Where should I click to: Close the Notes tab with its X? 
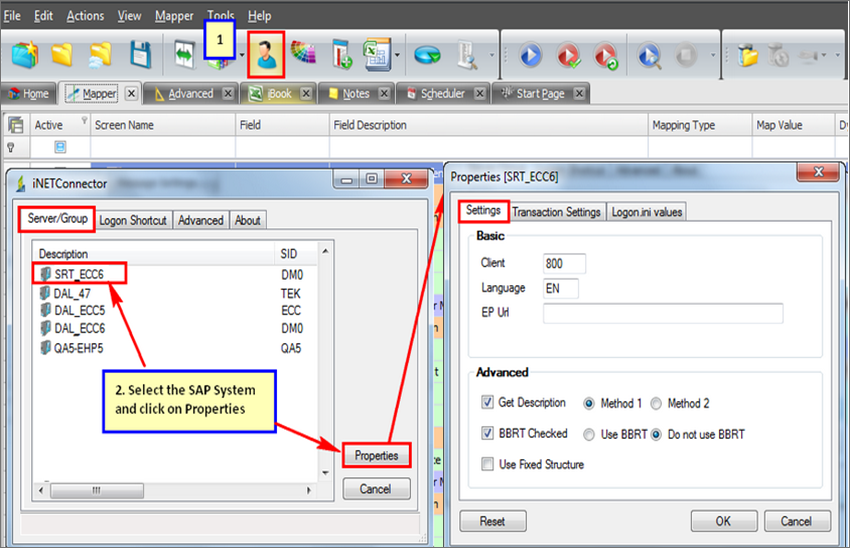pos(384,93)
